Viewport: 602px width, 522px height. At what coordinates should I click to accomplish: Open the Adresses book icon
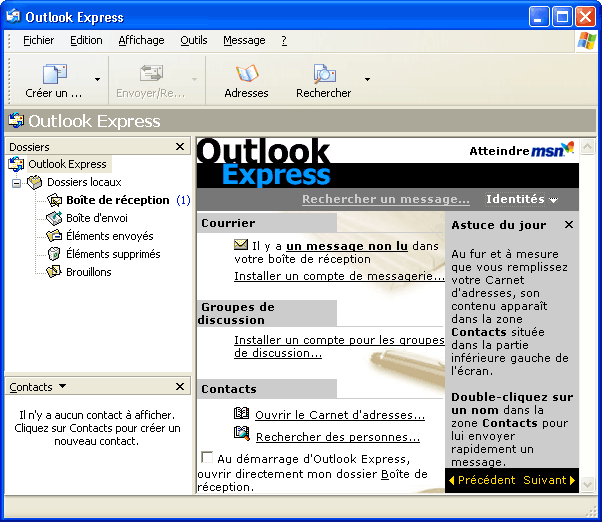(x=247, y=73)
